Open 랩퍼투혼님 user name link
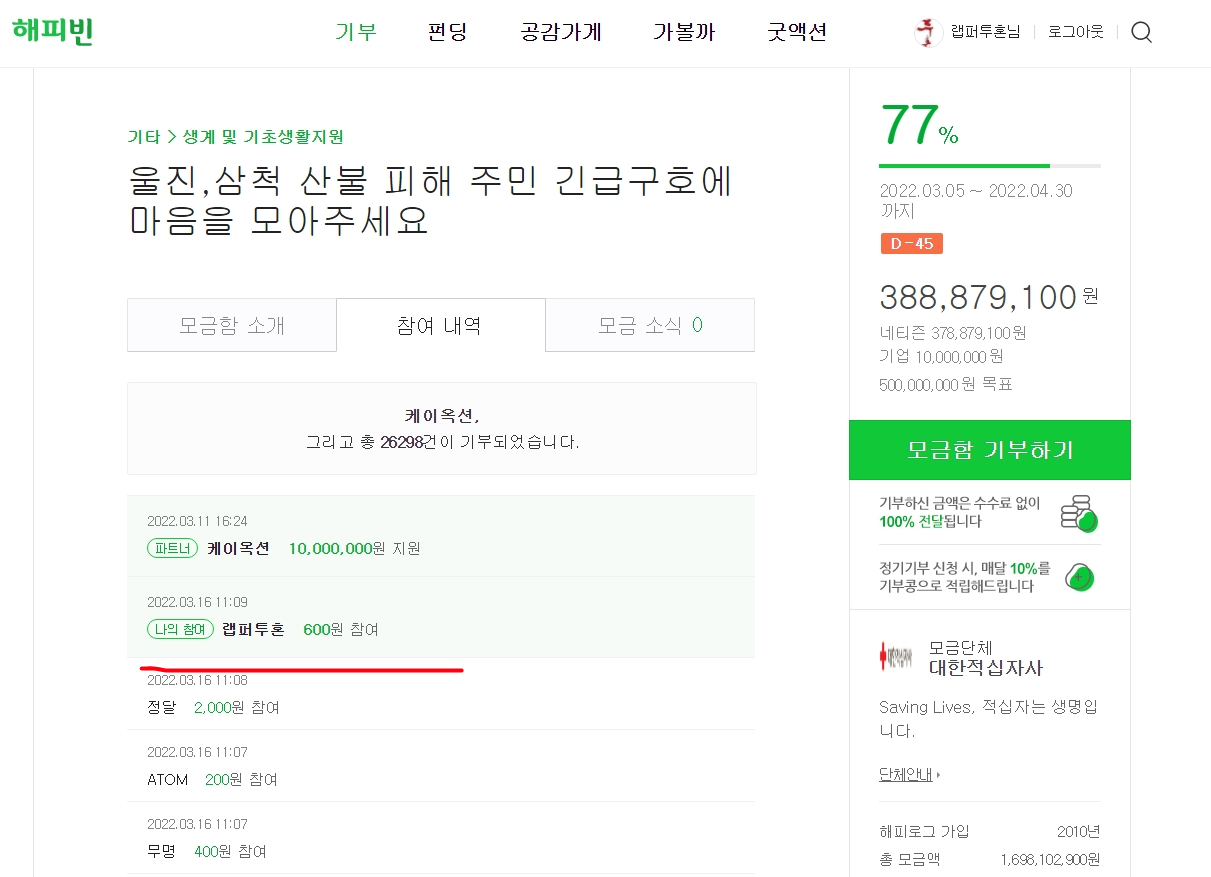The width and height of the screenshot is (1211, 877). pos(985,32)
